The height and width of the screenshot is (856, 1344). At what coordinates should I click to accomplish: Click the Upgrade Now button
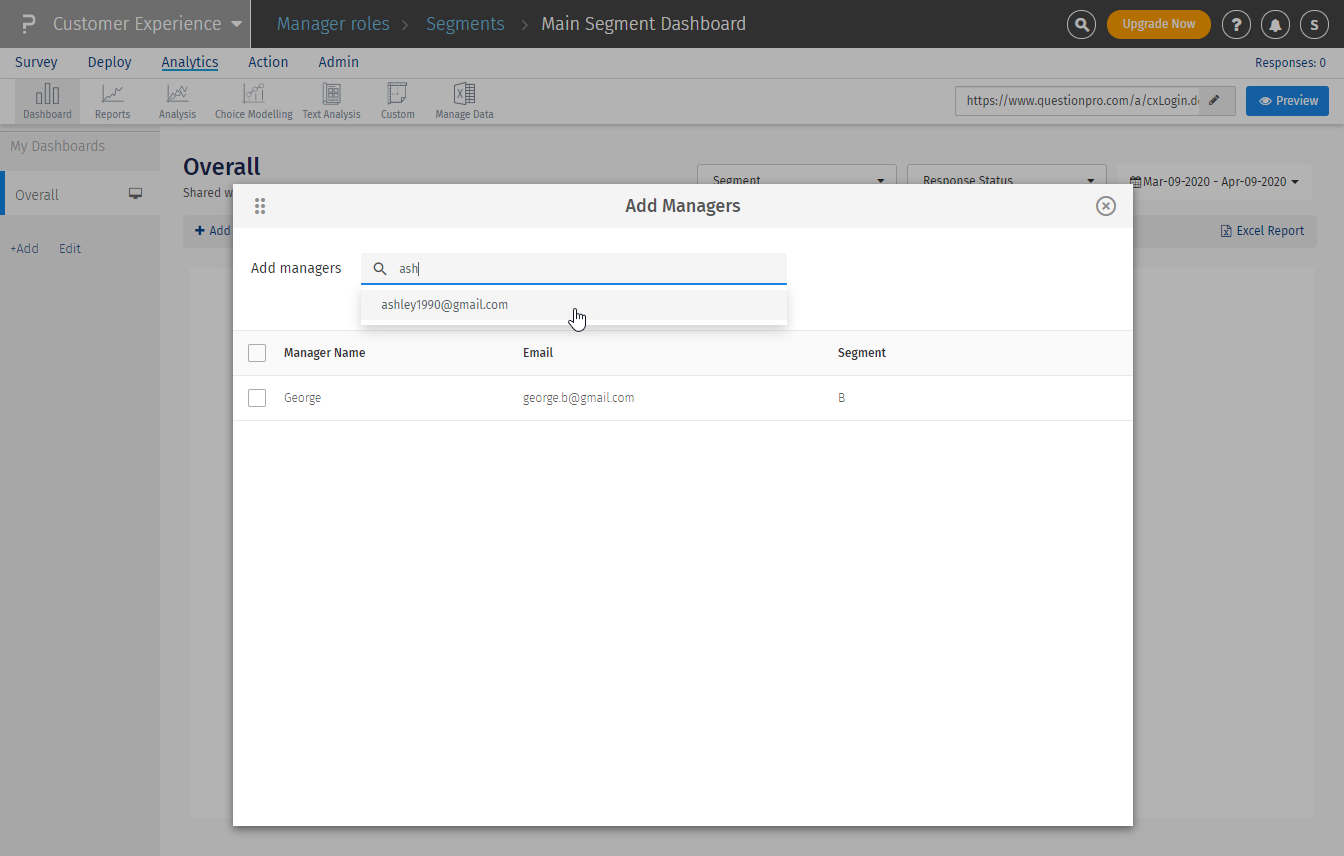pyautogui.click(x=1158, y=24)
